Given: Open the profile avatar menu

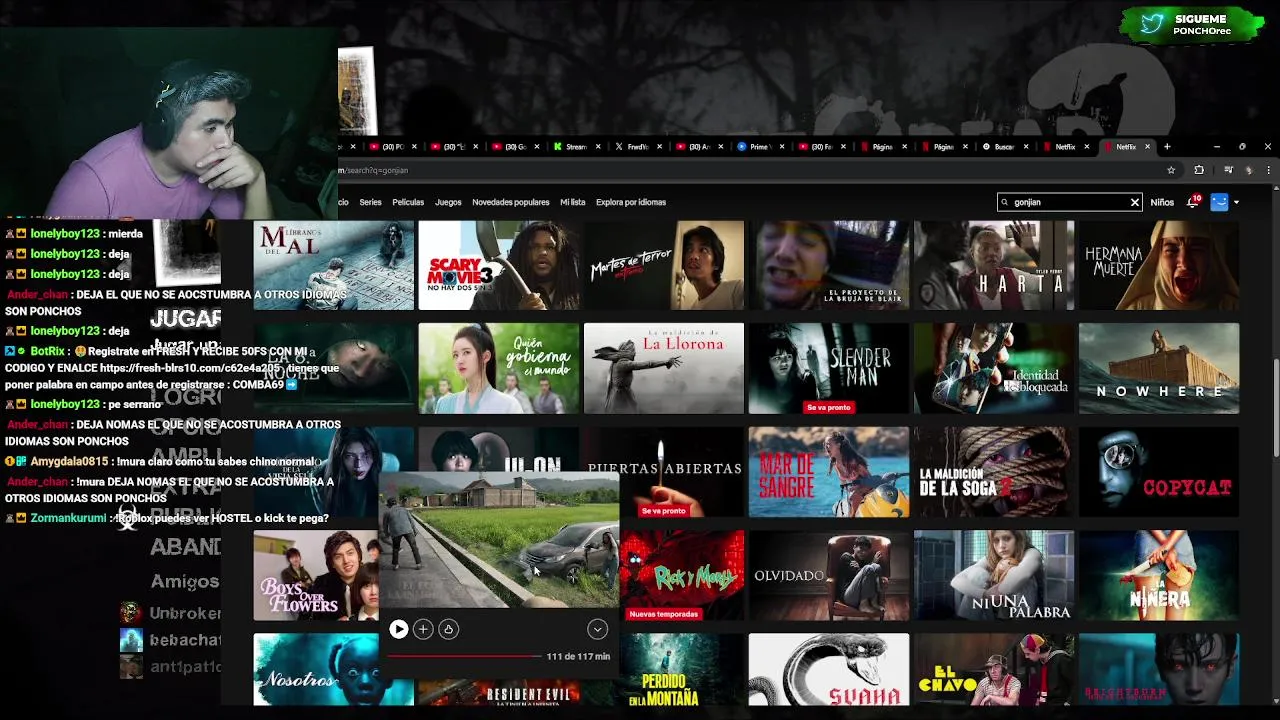Looking at the screenshot, I should click(1219, 202).
